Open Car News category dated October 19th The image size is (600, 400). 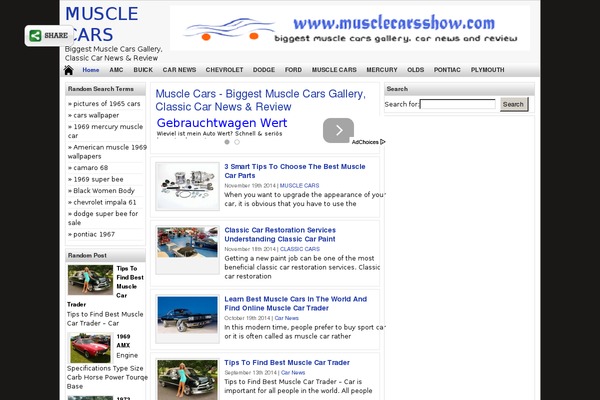pos(287,318)
